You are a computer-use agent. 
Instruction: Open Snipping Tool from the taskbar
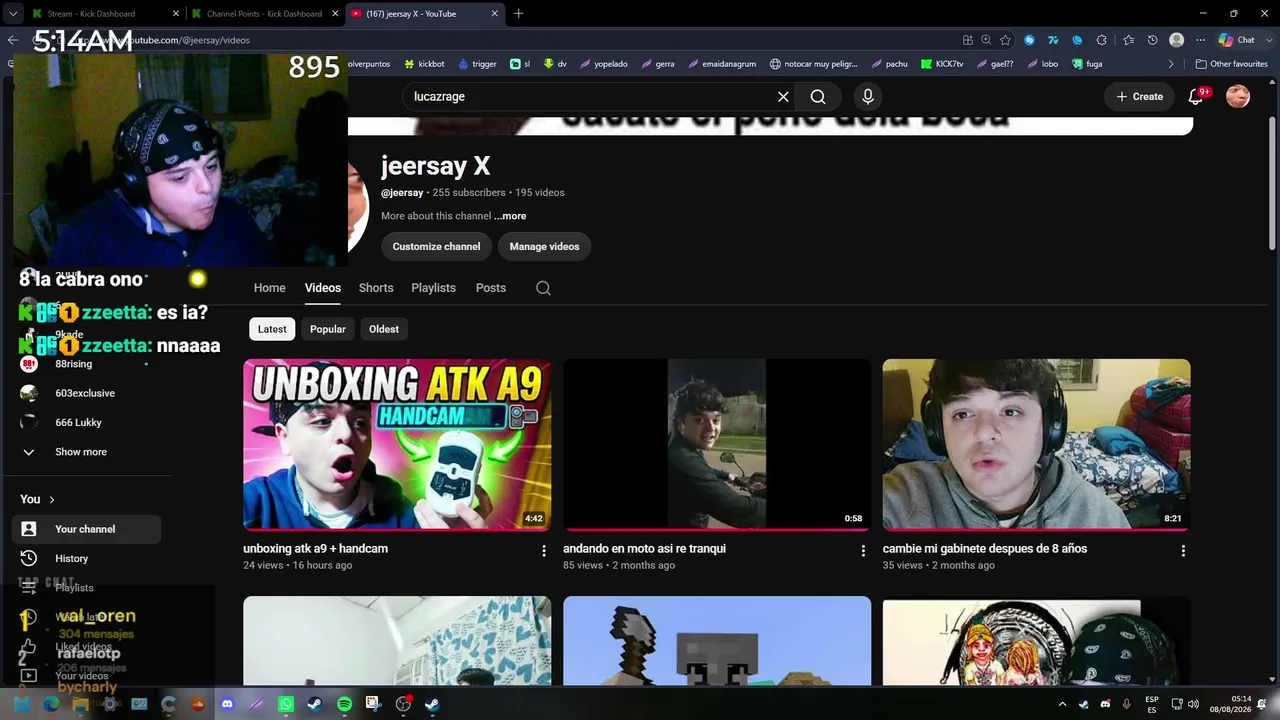373,704
